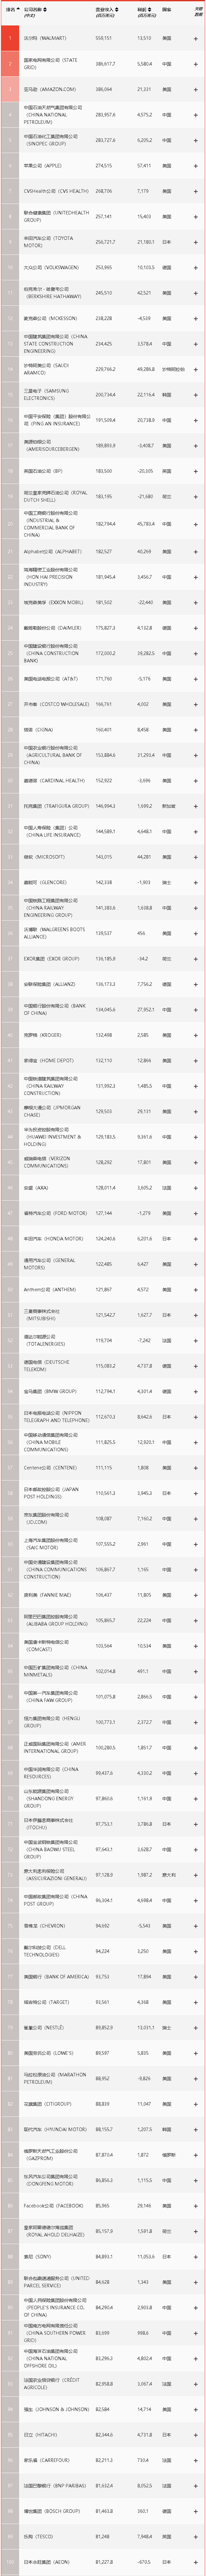Viewport: 206px width, 2576px height.
Task: Expand the plus icon for Walmart row
Action: point(196,38)
